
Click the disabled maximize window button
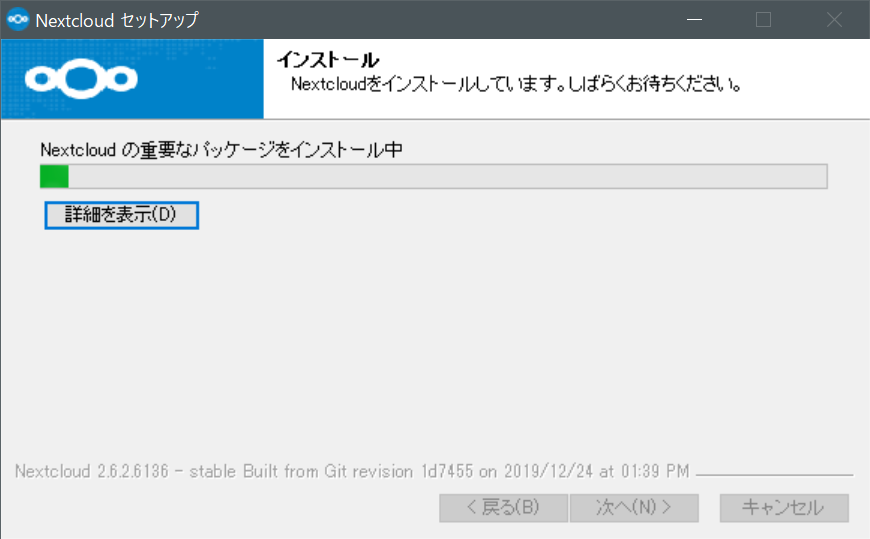tap(763, 19)
